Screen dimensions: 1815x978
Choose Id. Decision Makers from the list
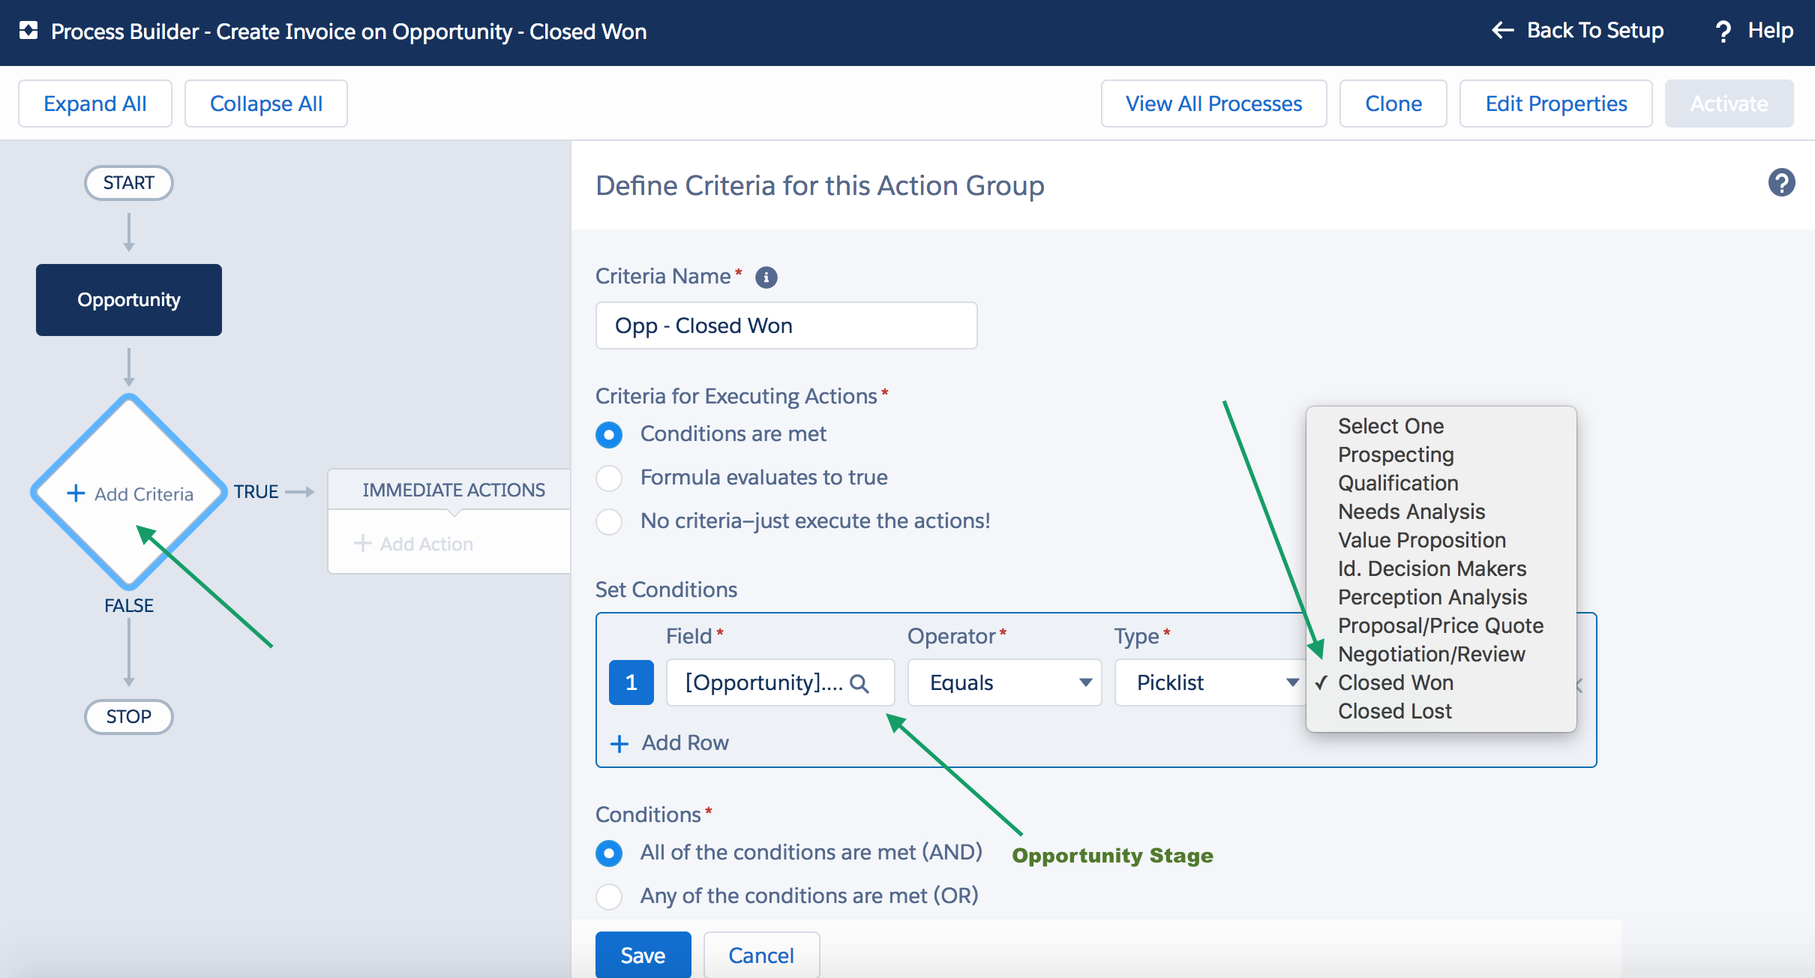1441,569
